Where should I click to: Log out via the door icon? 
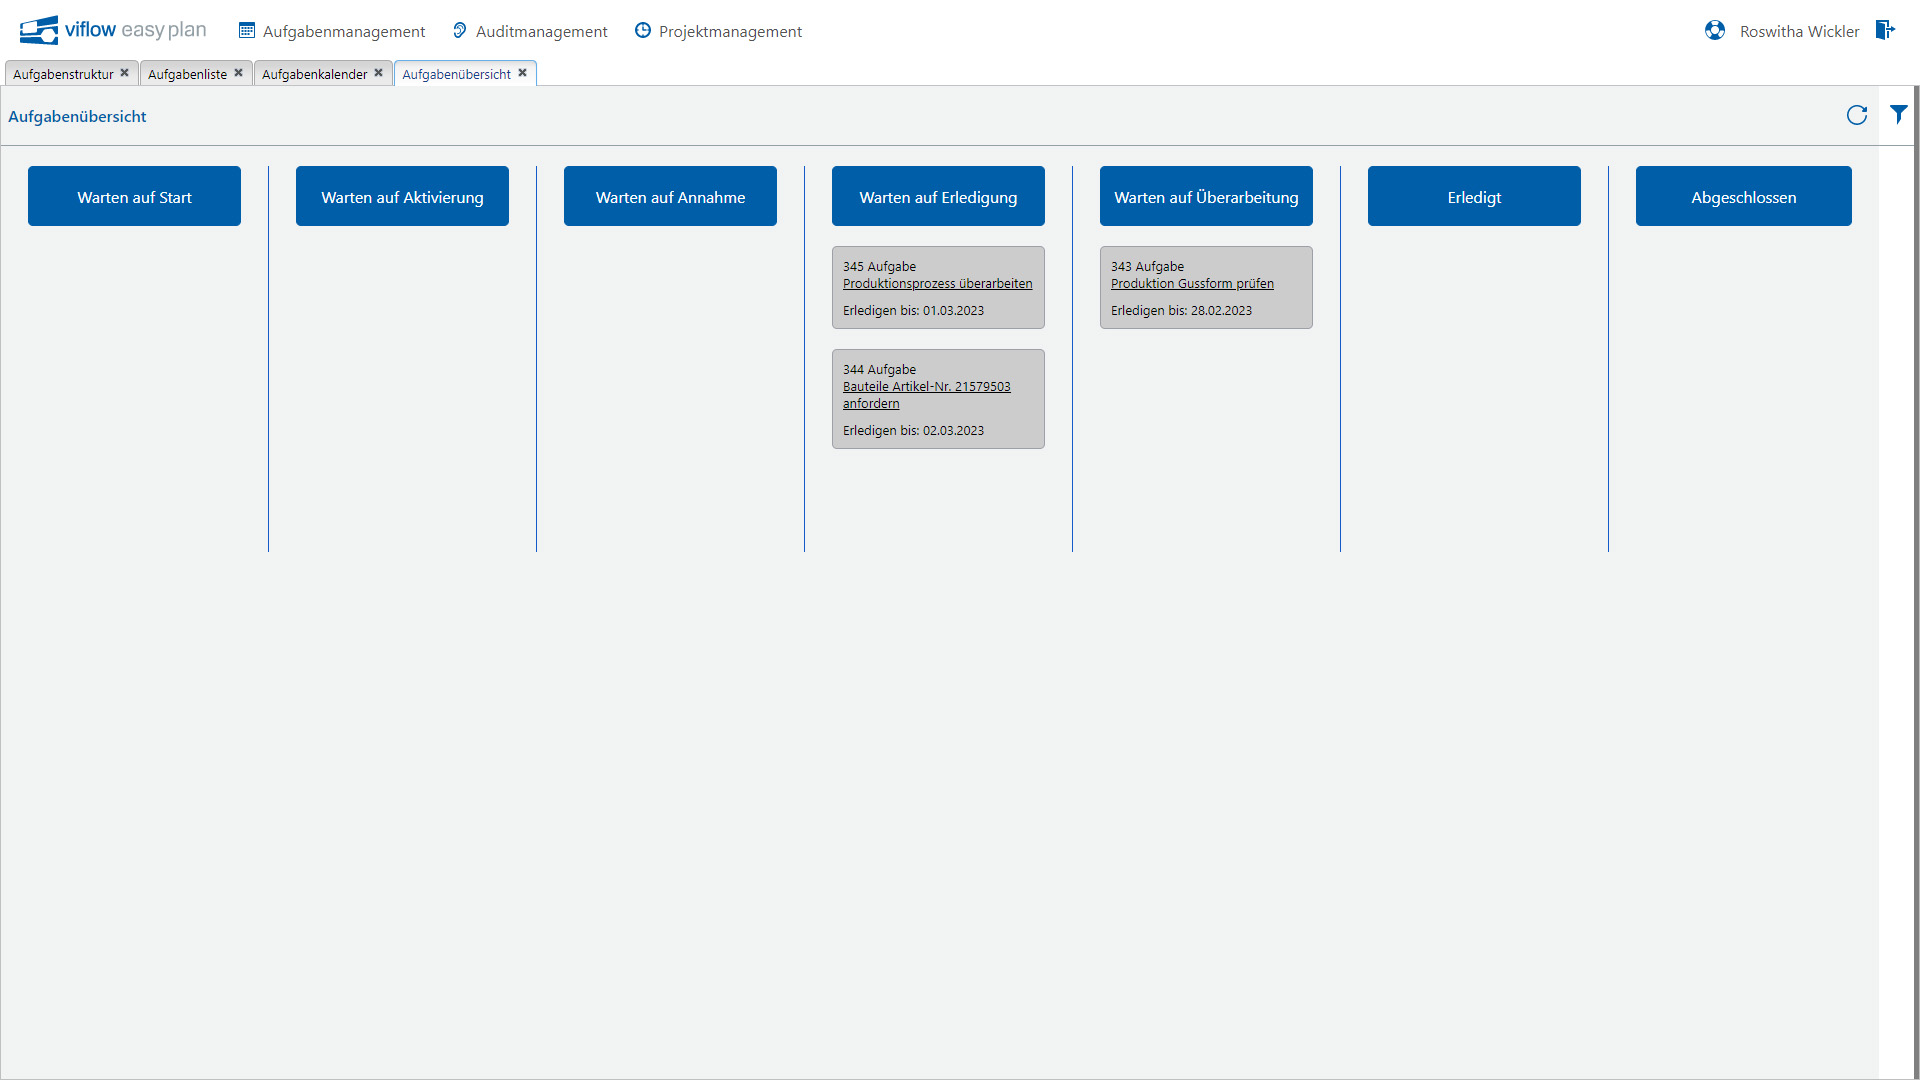(x=1886, y=30)
